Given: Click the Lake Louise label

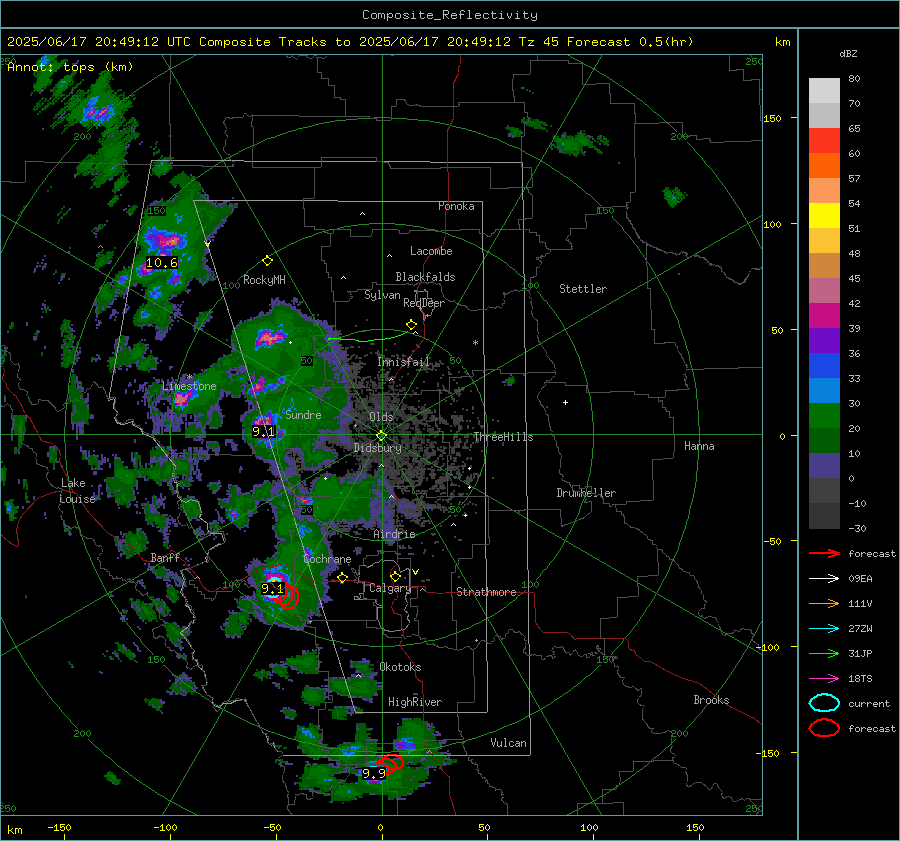Looking at the screenshot, I should (78, 491).
